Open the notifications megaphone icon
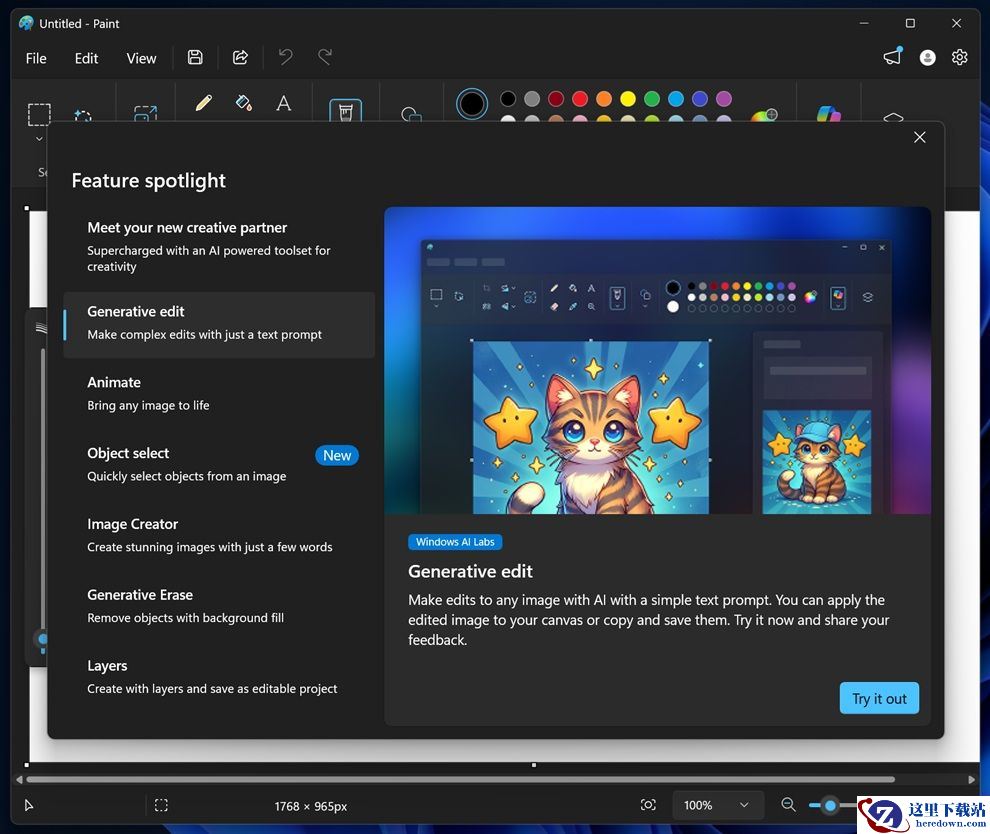 click(x=892, y=58)
